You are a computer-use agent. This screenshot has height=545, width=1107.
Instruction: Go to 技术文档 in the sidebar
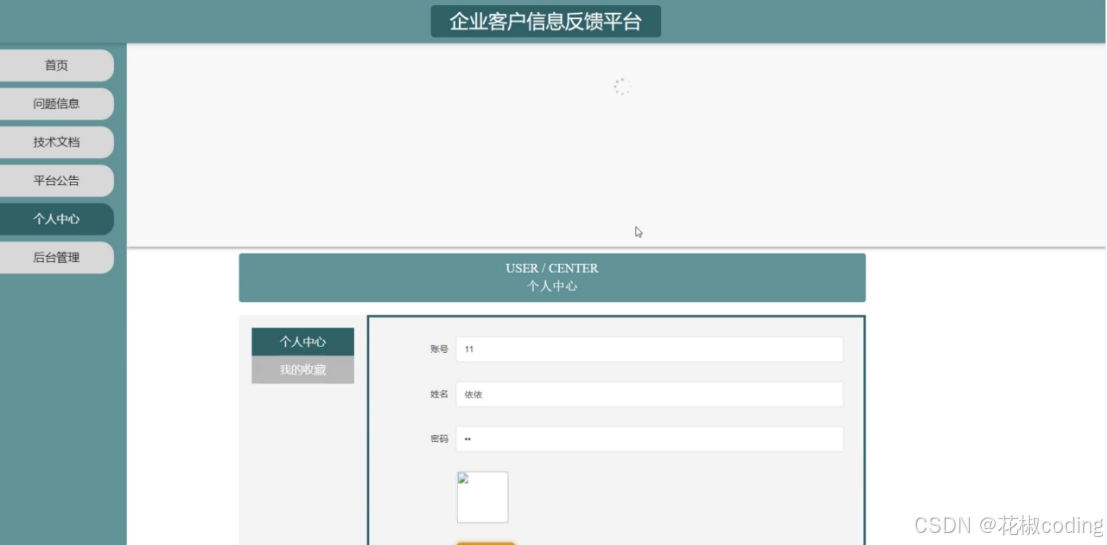56,143
